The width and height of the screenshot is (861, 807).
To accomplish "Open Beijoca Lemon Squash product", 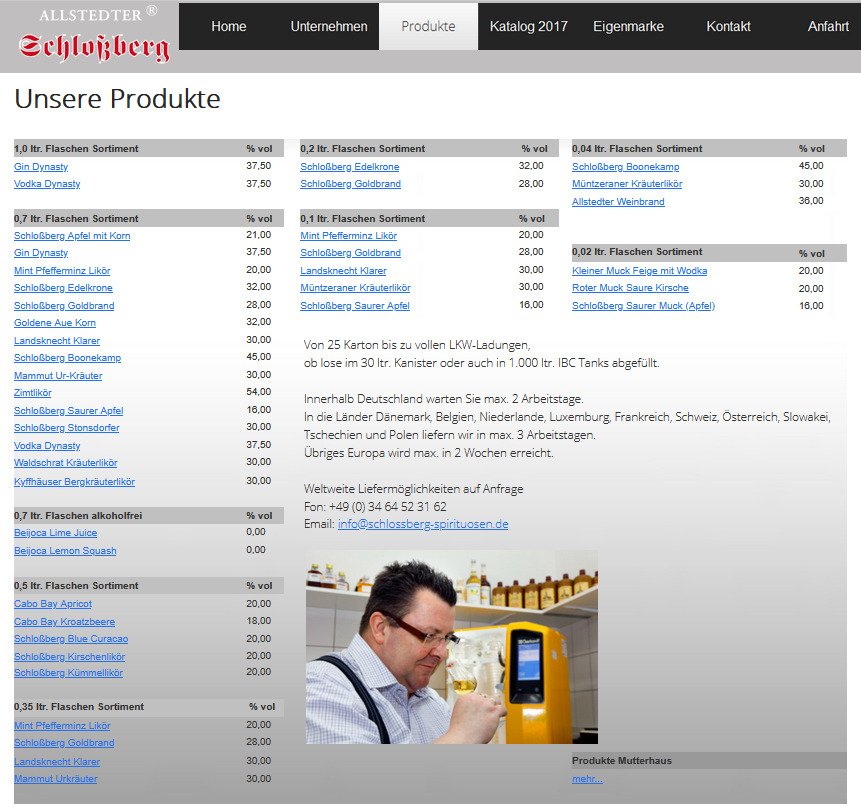I will click(x=65, y=551).
